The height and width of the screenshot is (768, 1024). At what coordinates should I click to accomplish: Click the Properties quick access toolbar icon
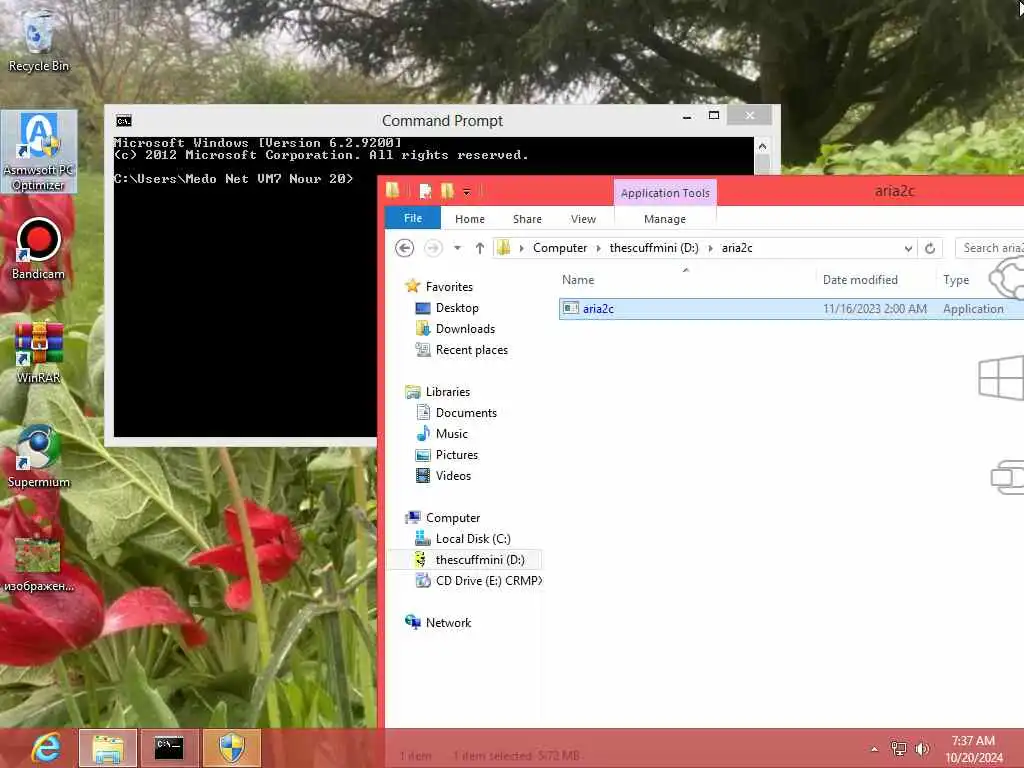(x=425, y=191)
